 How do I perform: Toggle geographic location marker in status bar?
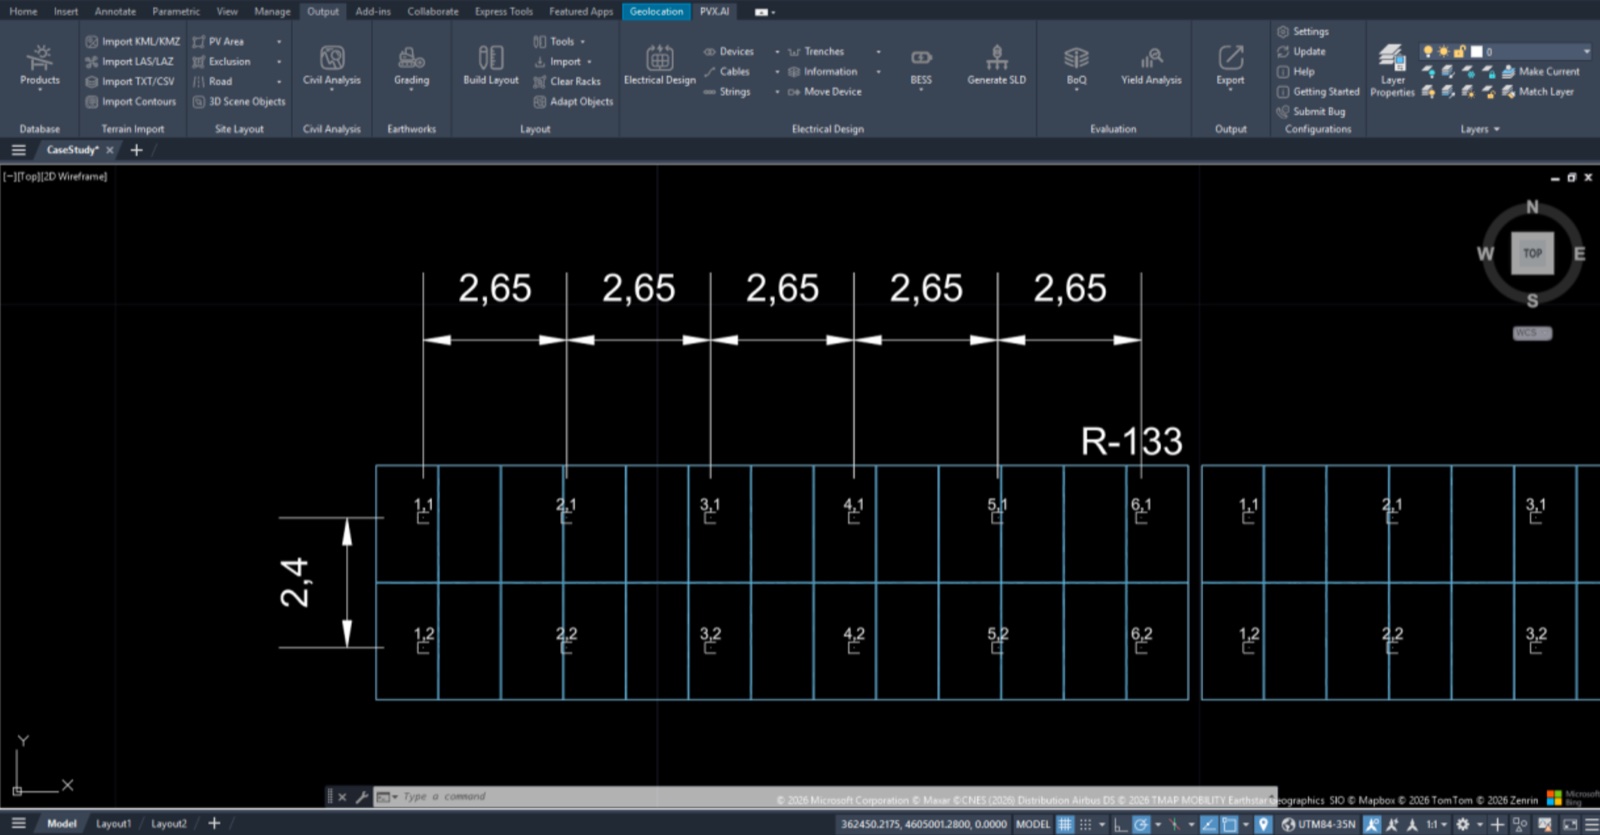point(1264,824)
